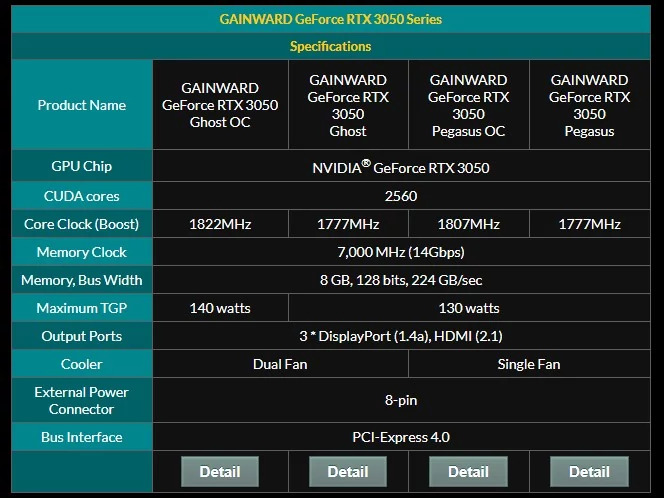The width and height of the screenshot is (664, 498).
Task: Select the 'PCI-Express 4.0' value
Action: (401, 437)
